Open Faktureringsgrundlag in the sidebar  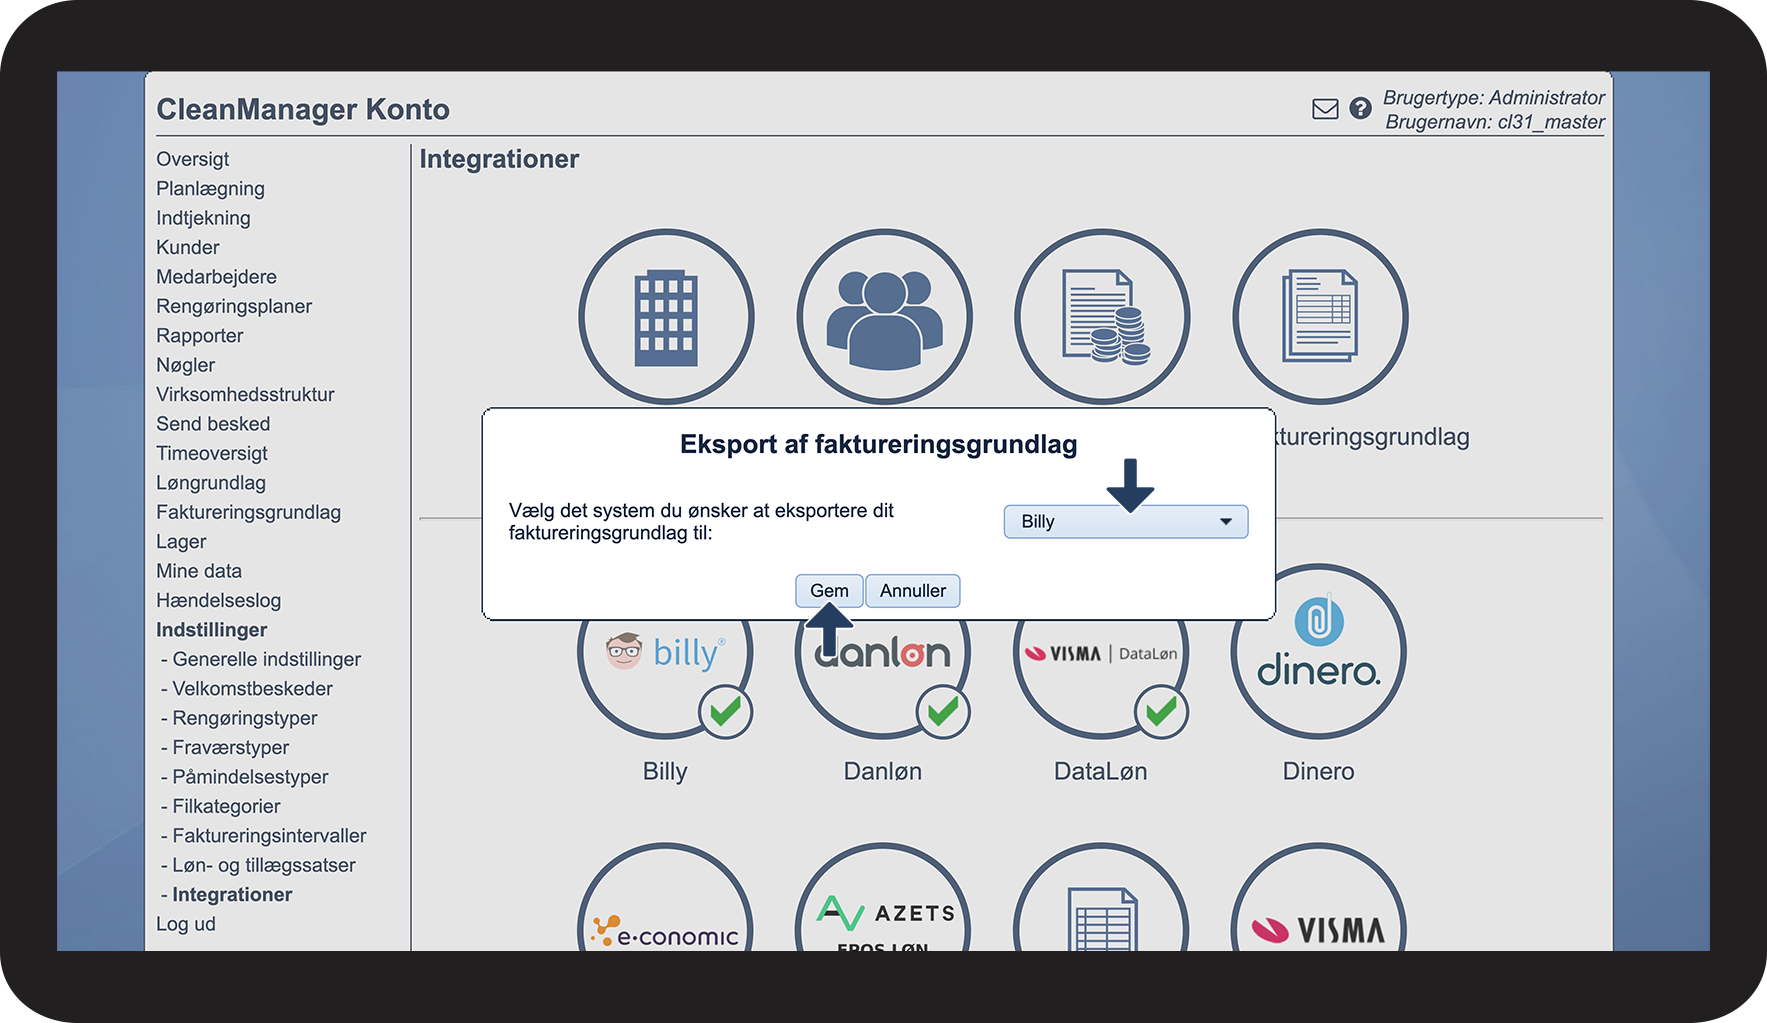[248, 512]
